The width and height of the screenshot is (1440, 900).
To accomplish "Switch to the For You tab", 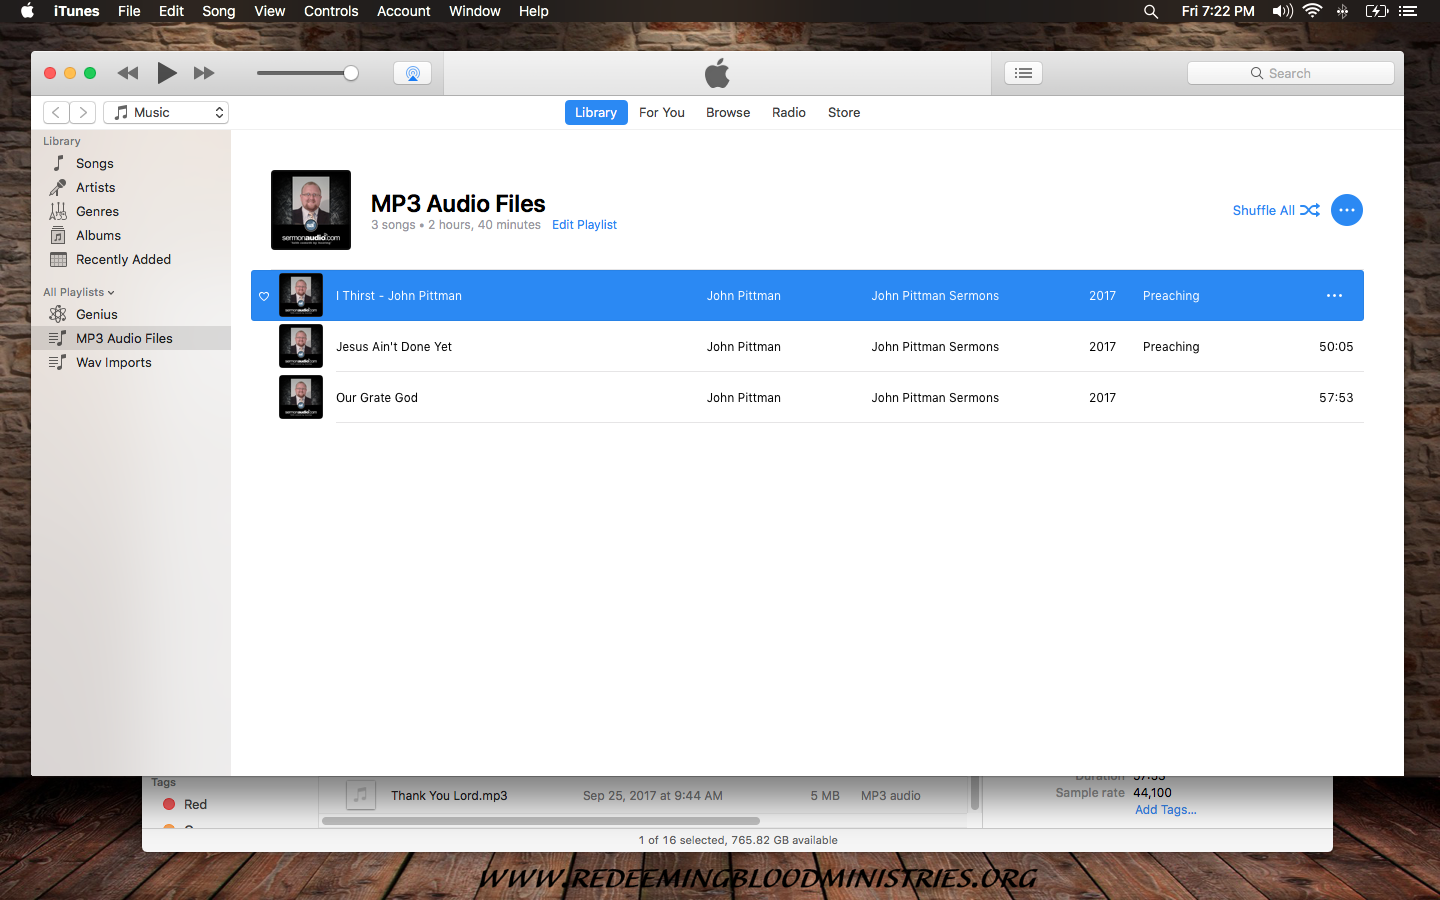I will pos(662,113).
